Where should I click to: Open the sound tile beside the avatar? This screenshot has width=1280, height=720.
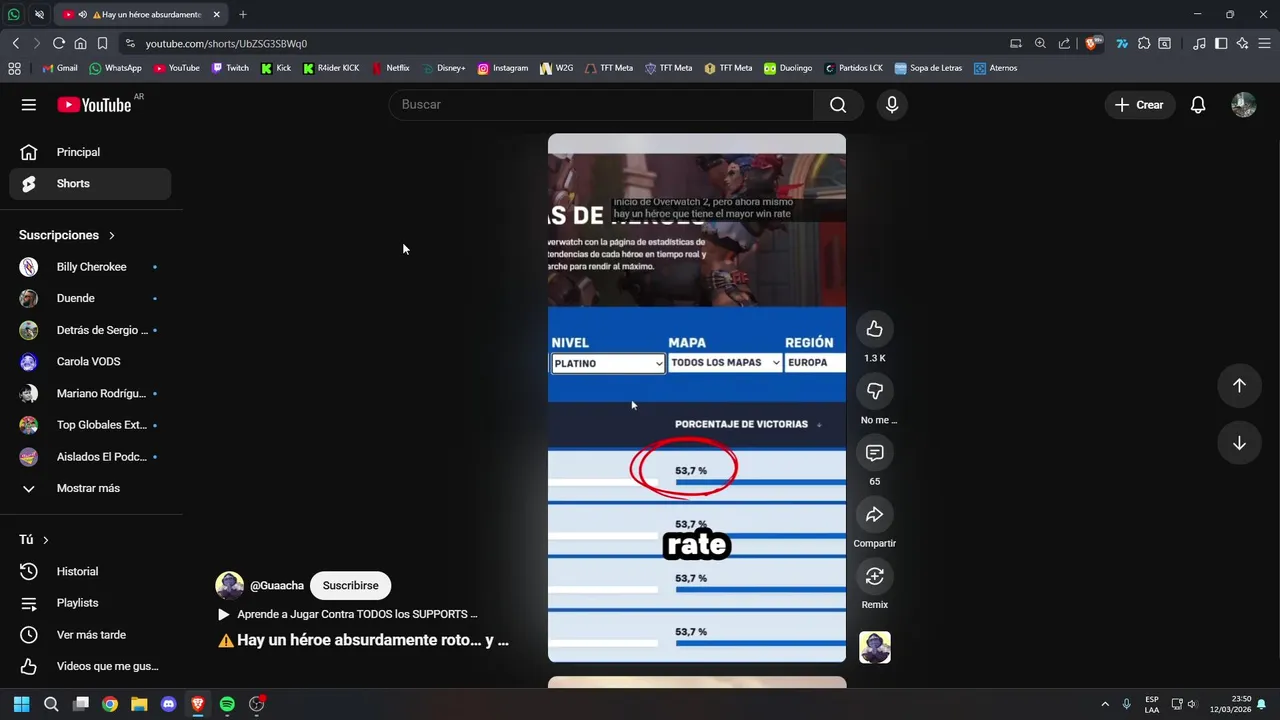[x=875, y=647]
